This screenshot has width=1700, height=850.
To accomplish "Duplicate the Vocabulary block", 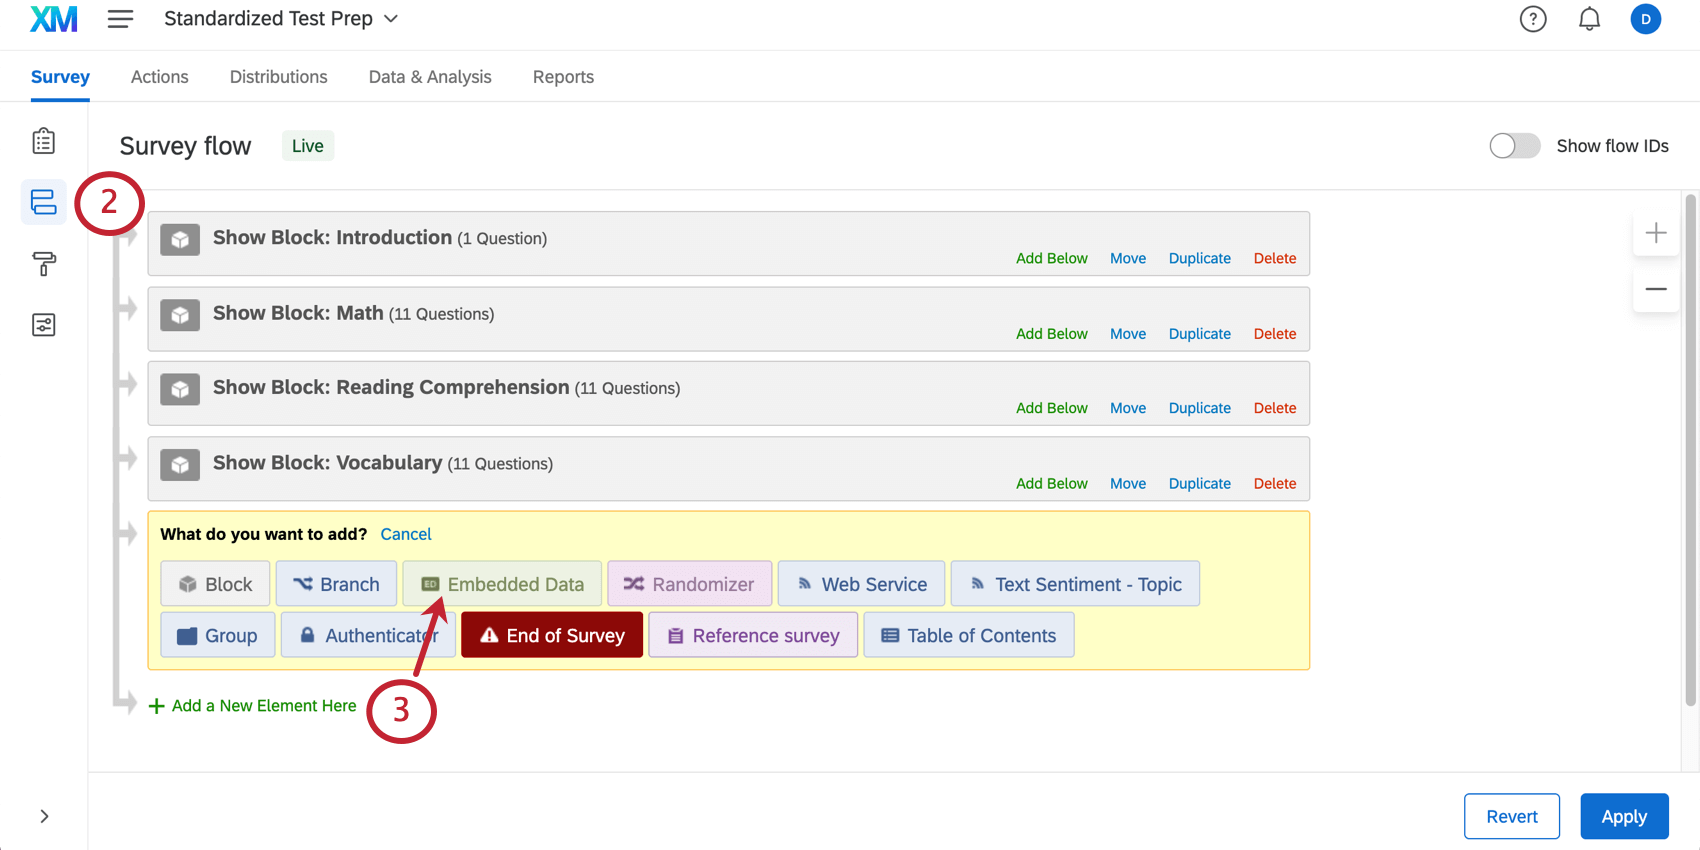I will (x=1200, y=483).
